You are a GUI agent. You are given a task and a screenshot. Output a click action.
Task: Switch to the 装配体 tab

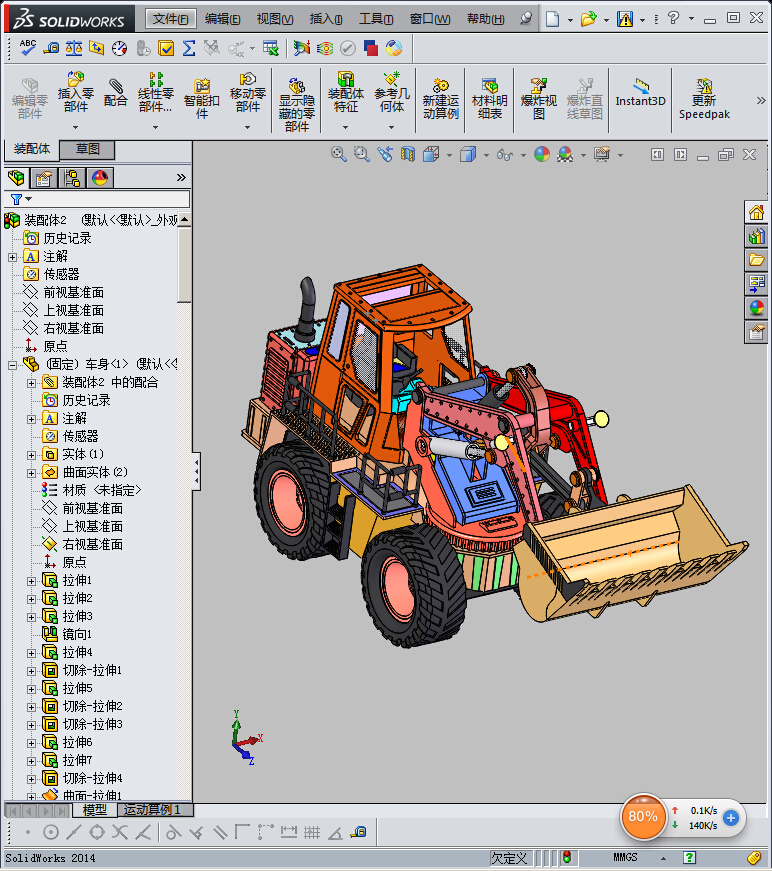[32, 149]
